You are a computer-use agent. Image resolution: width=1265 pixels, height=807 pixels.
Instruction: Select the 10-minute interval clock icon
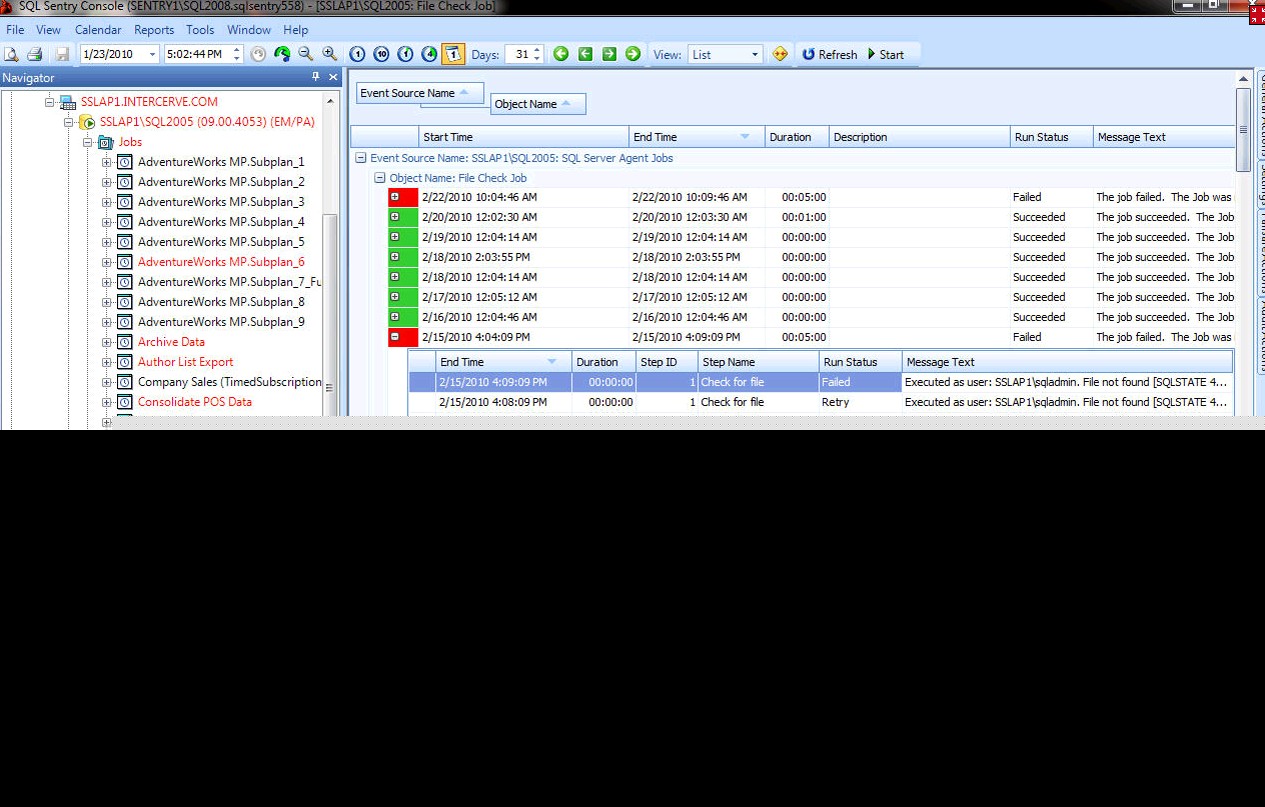381,54
